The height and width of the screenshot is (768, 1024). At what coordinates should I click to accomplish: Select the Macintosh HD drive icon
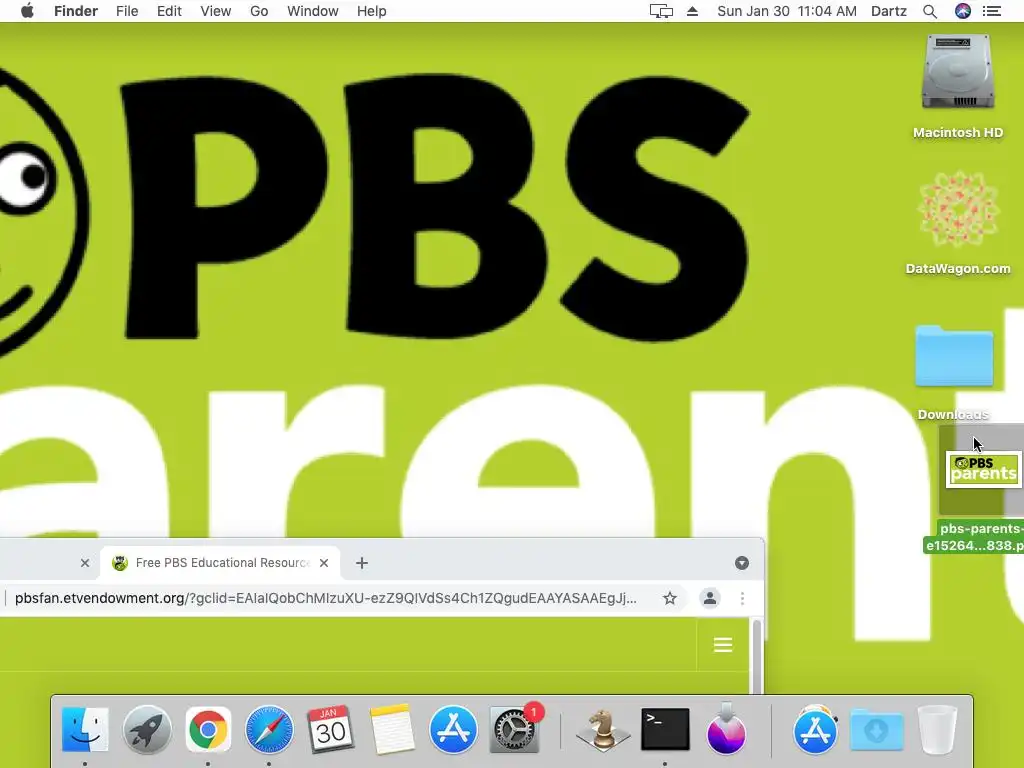click(958, 72)
